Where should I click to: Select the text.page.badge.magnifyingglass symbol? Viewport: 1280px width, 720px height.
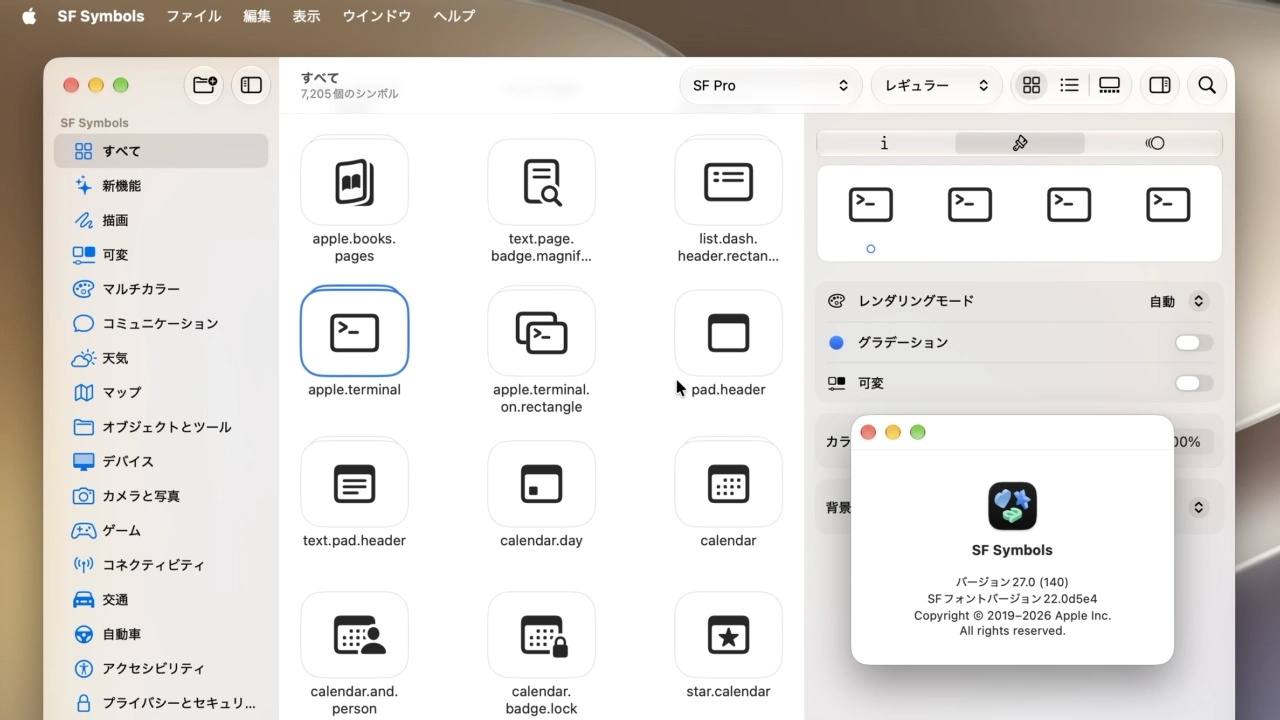point(541,181)
